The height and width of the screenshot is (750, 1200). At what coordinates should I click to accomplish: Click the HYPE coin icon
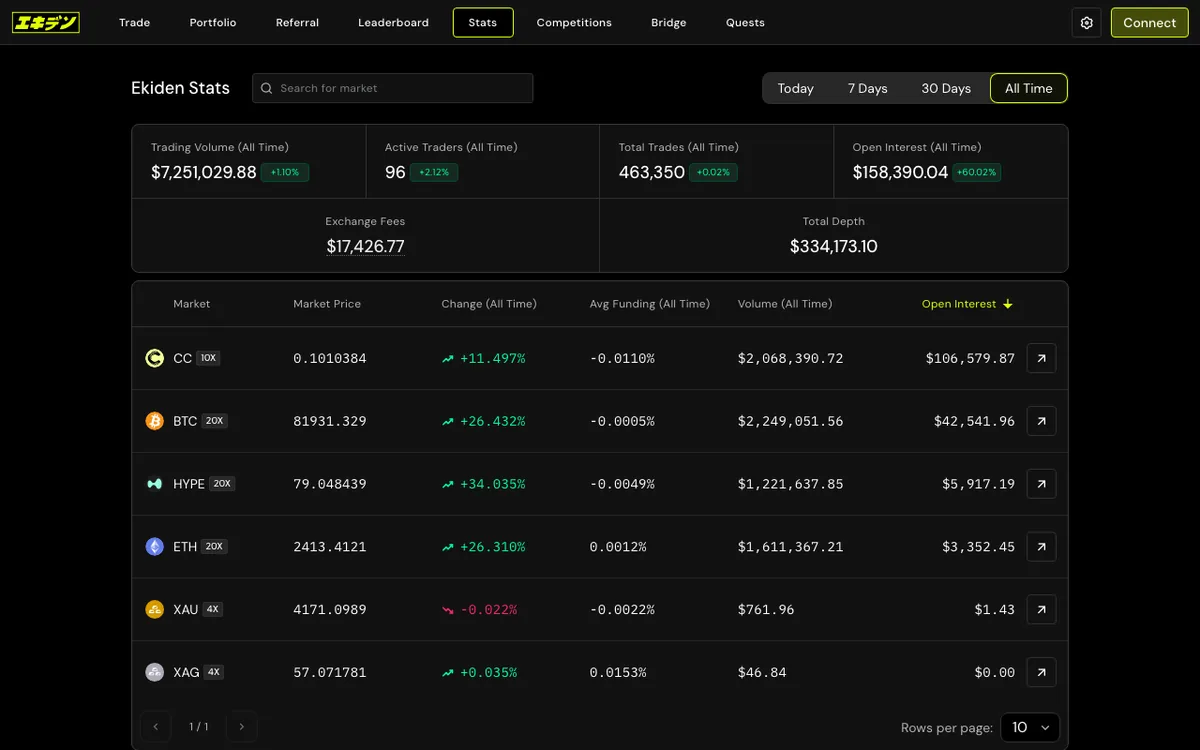[154, 484]
